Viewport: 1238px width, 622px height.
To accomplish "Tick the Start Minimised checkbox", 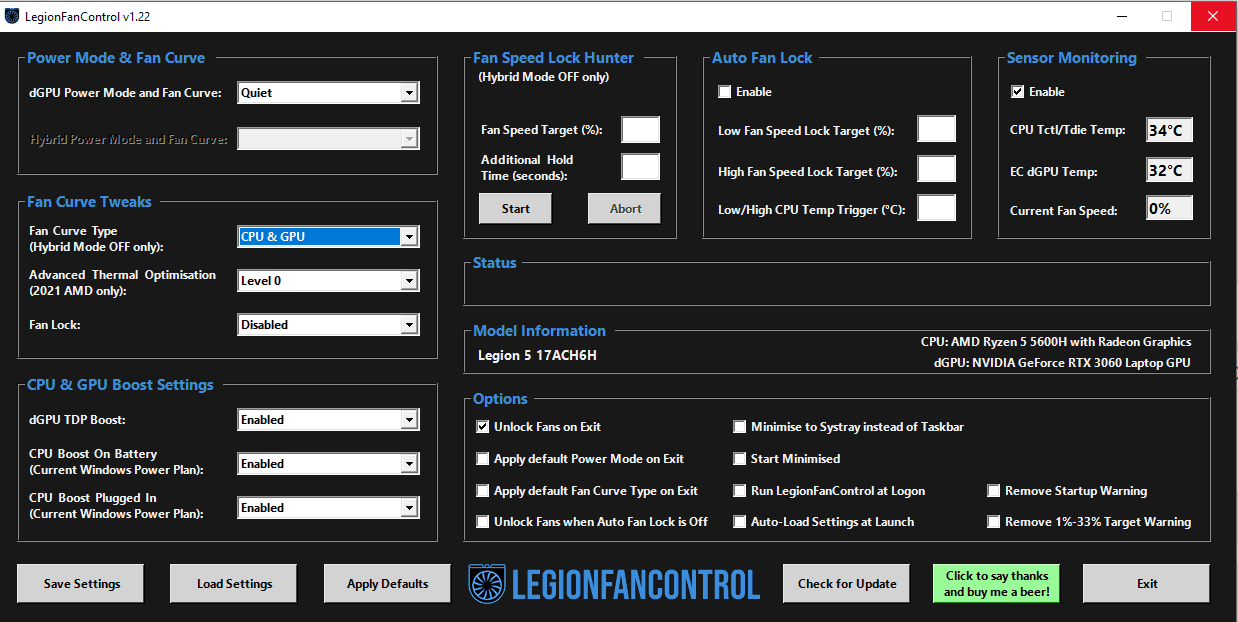I will (x=740, y=459).
